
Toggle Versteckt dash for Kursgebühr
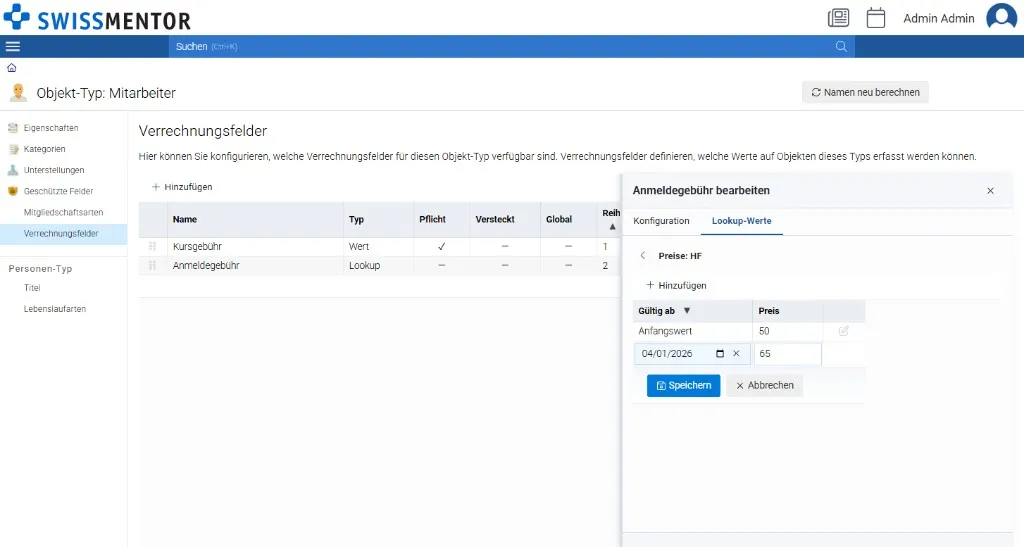(505, 246)
